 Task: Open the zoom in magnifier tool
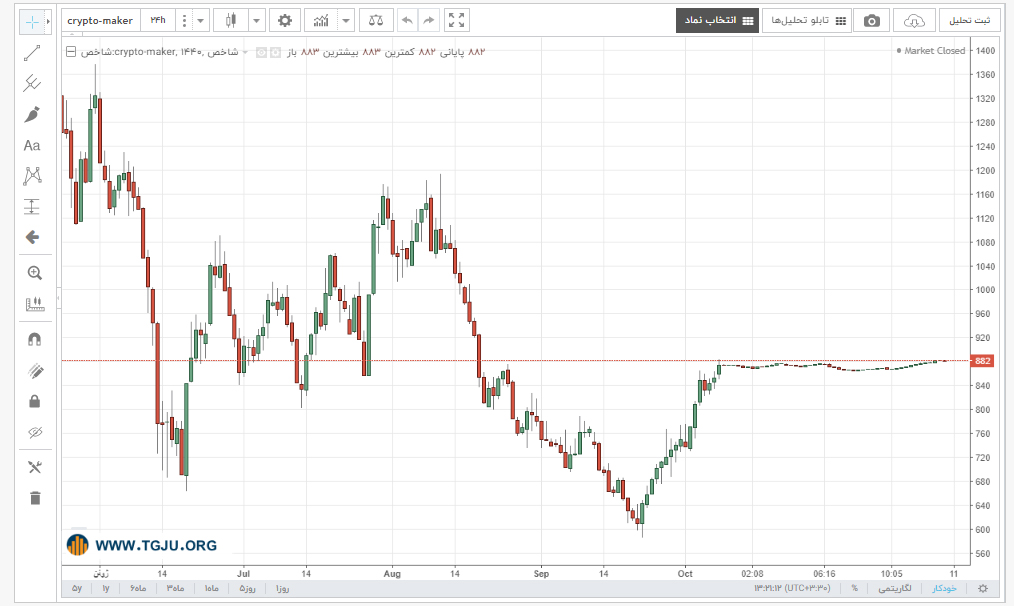(x=34, y=273)
